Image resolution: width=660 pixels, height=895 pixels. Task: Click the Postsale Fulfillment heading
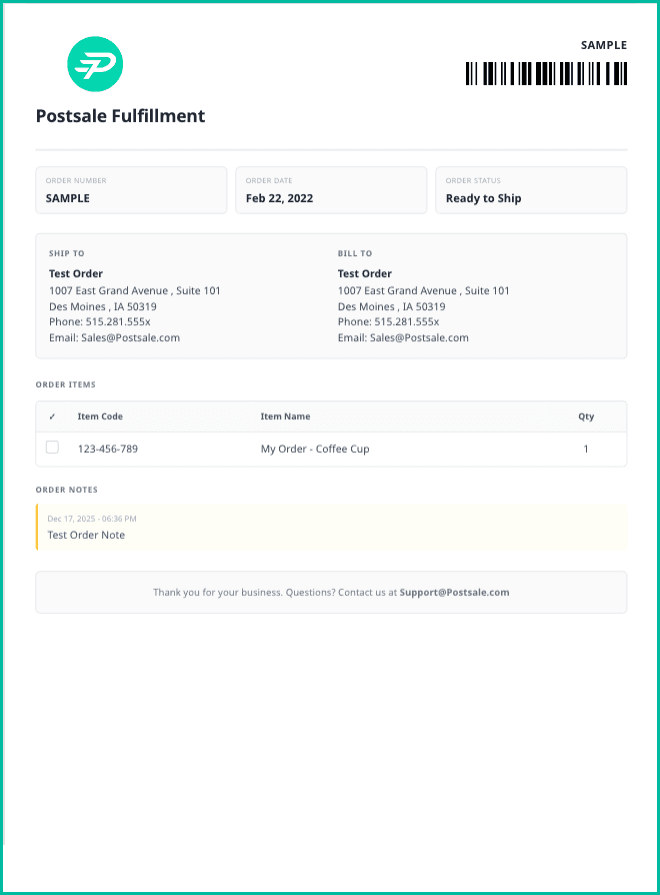click(120, 116)
